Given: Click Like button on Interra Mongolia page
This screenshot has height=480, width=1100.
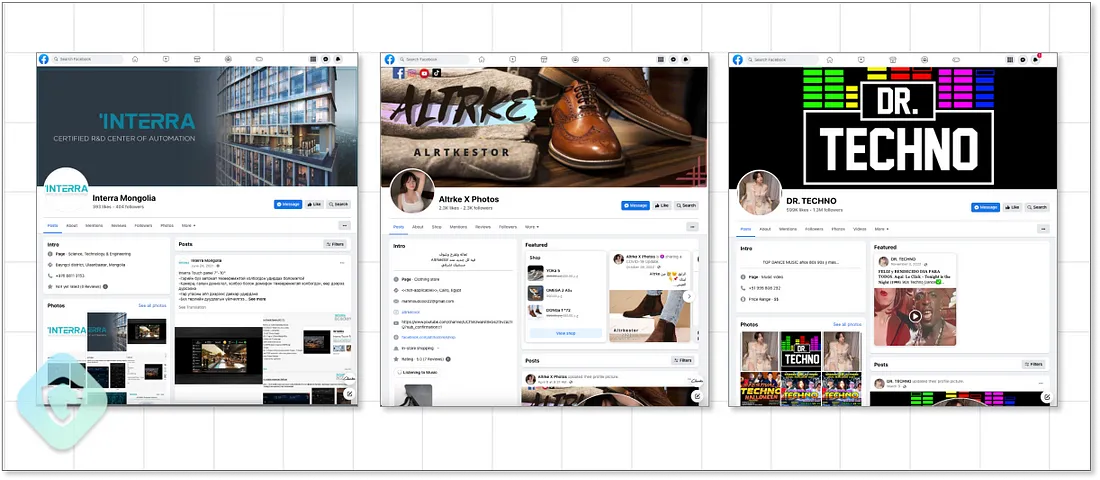Looking at the screenshot, I should click(x=314, y=204).
